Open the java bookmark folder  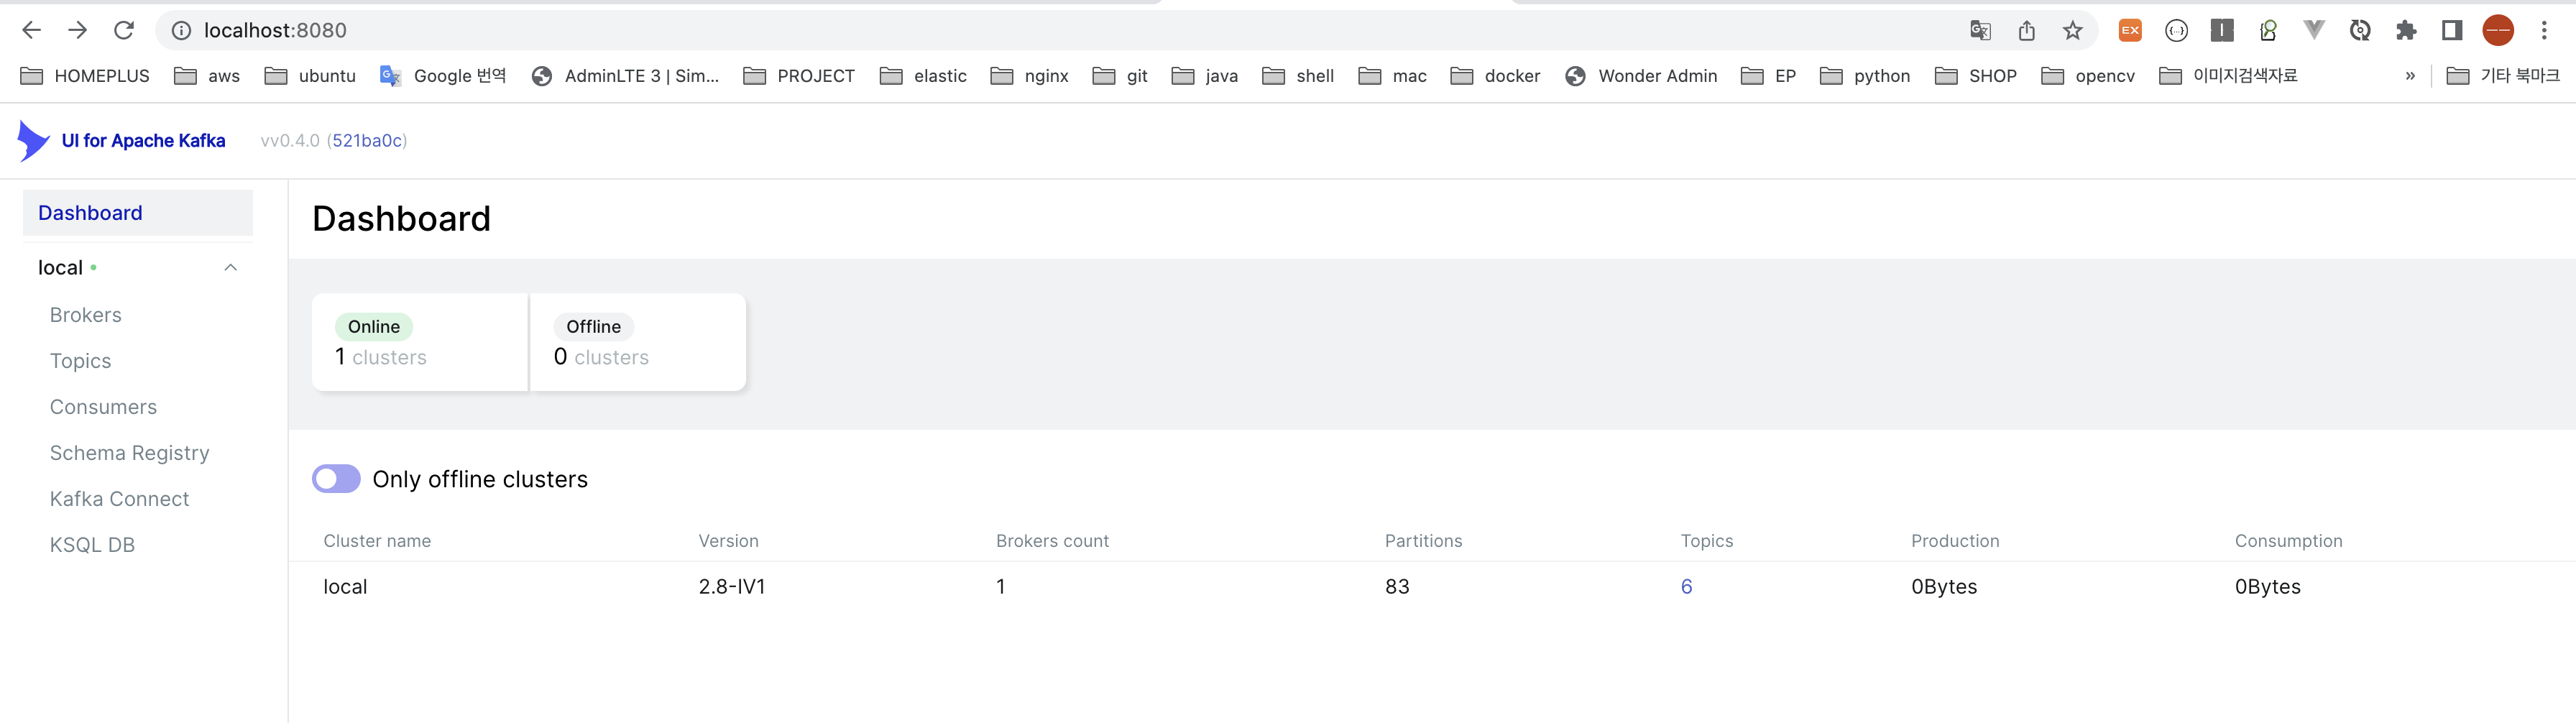click(1205, 76)
